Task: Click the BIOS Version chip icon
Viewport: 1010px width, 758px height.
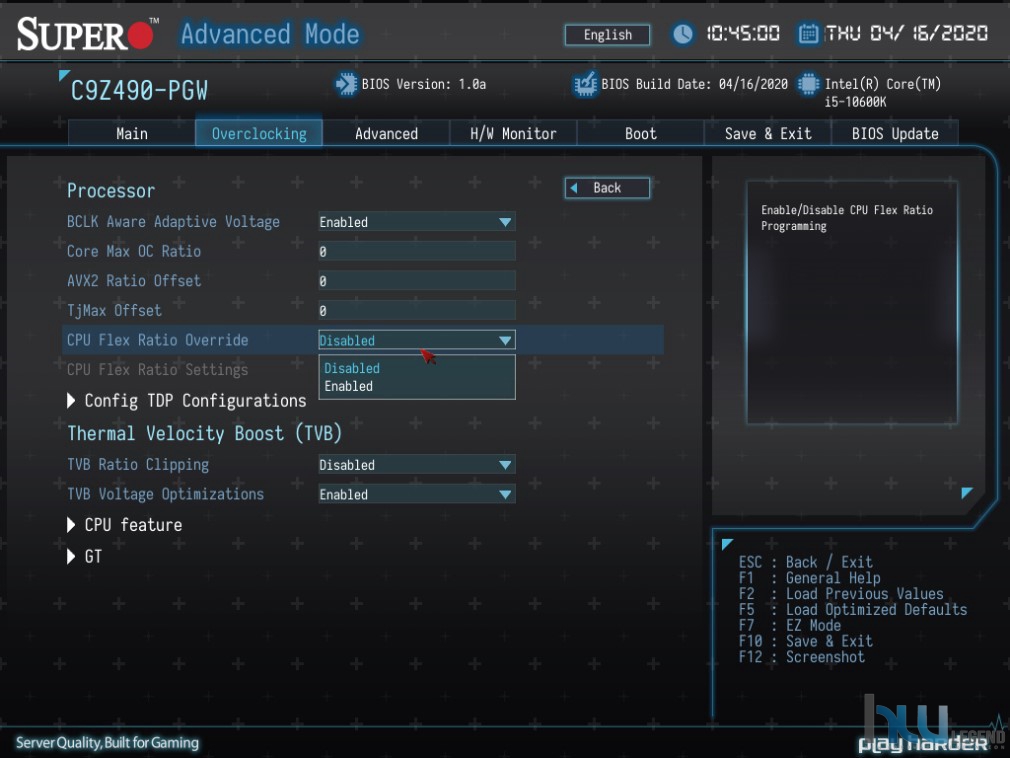Action: [x=346, y=84]
